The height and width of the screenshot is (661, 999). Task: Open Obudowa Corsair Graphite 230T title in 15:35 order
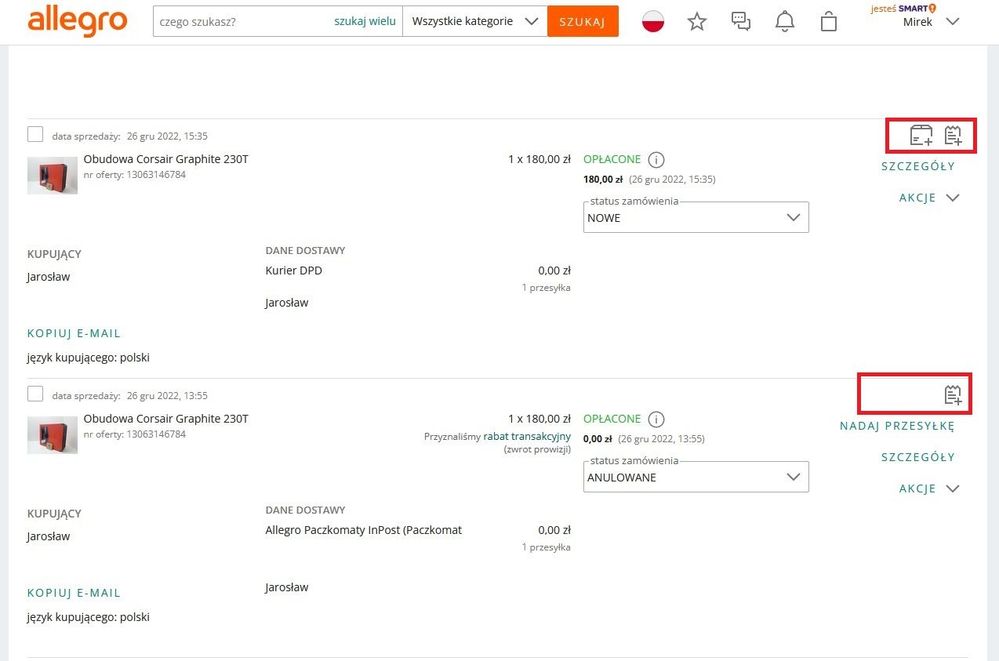click(166, 159)
